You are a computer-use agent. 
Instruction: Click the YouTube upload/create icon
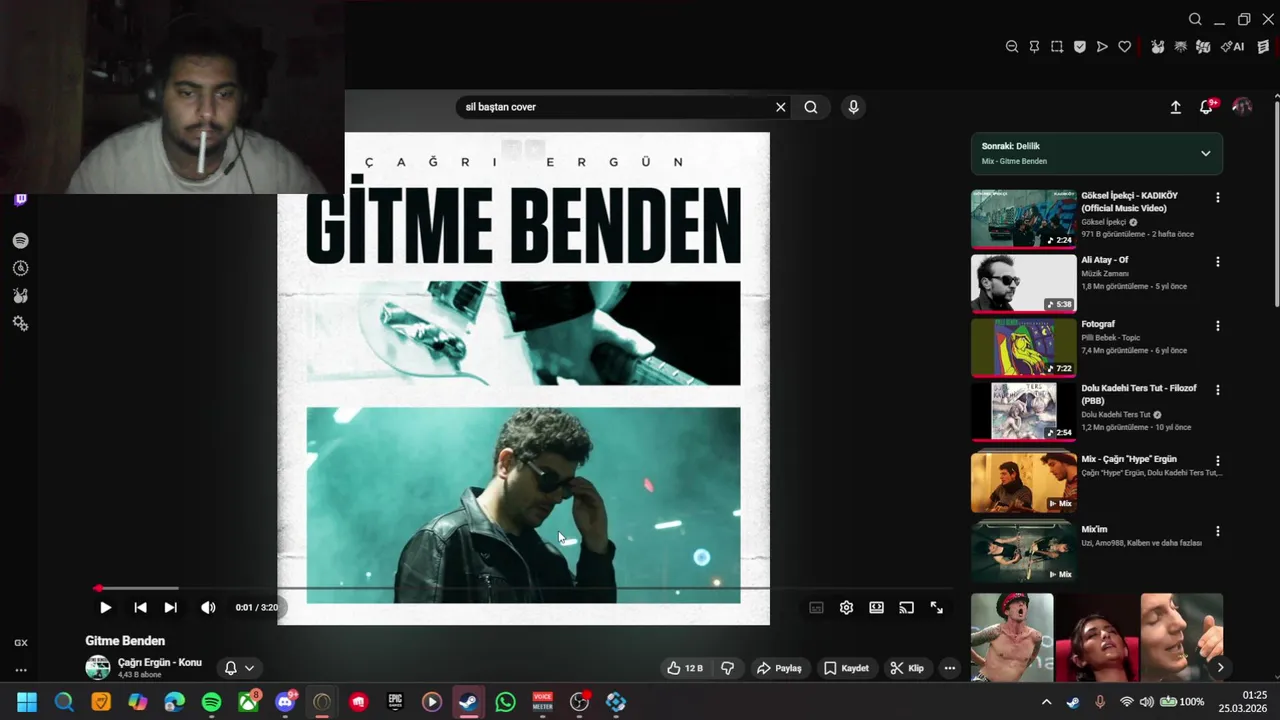click(1176, 107)
